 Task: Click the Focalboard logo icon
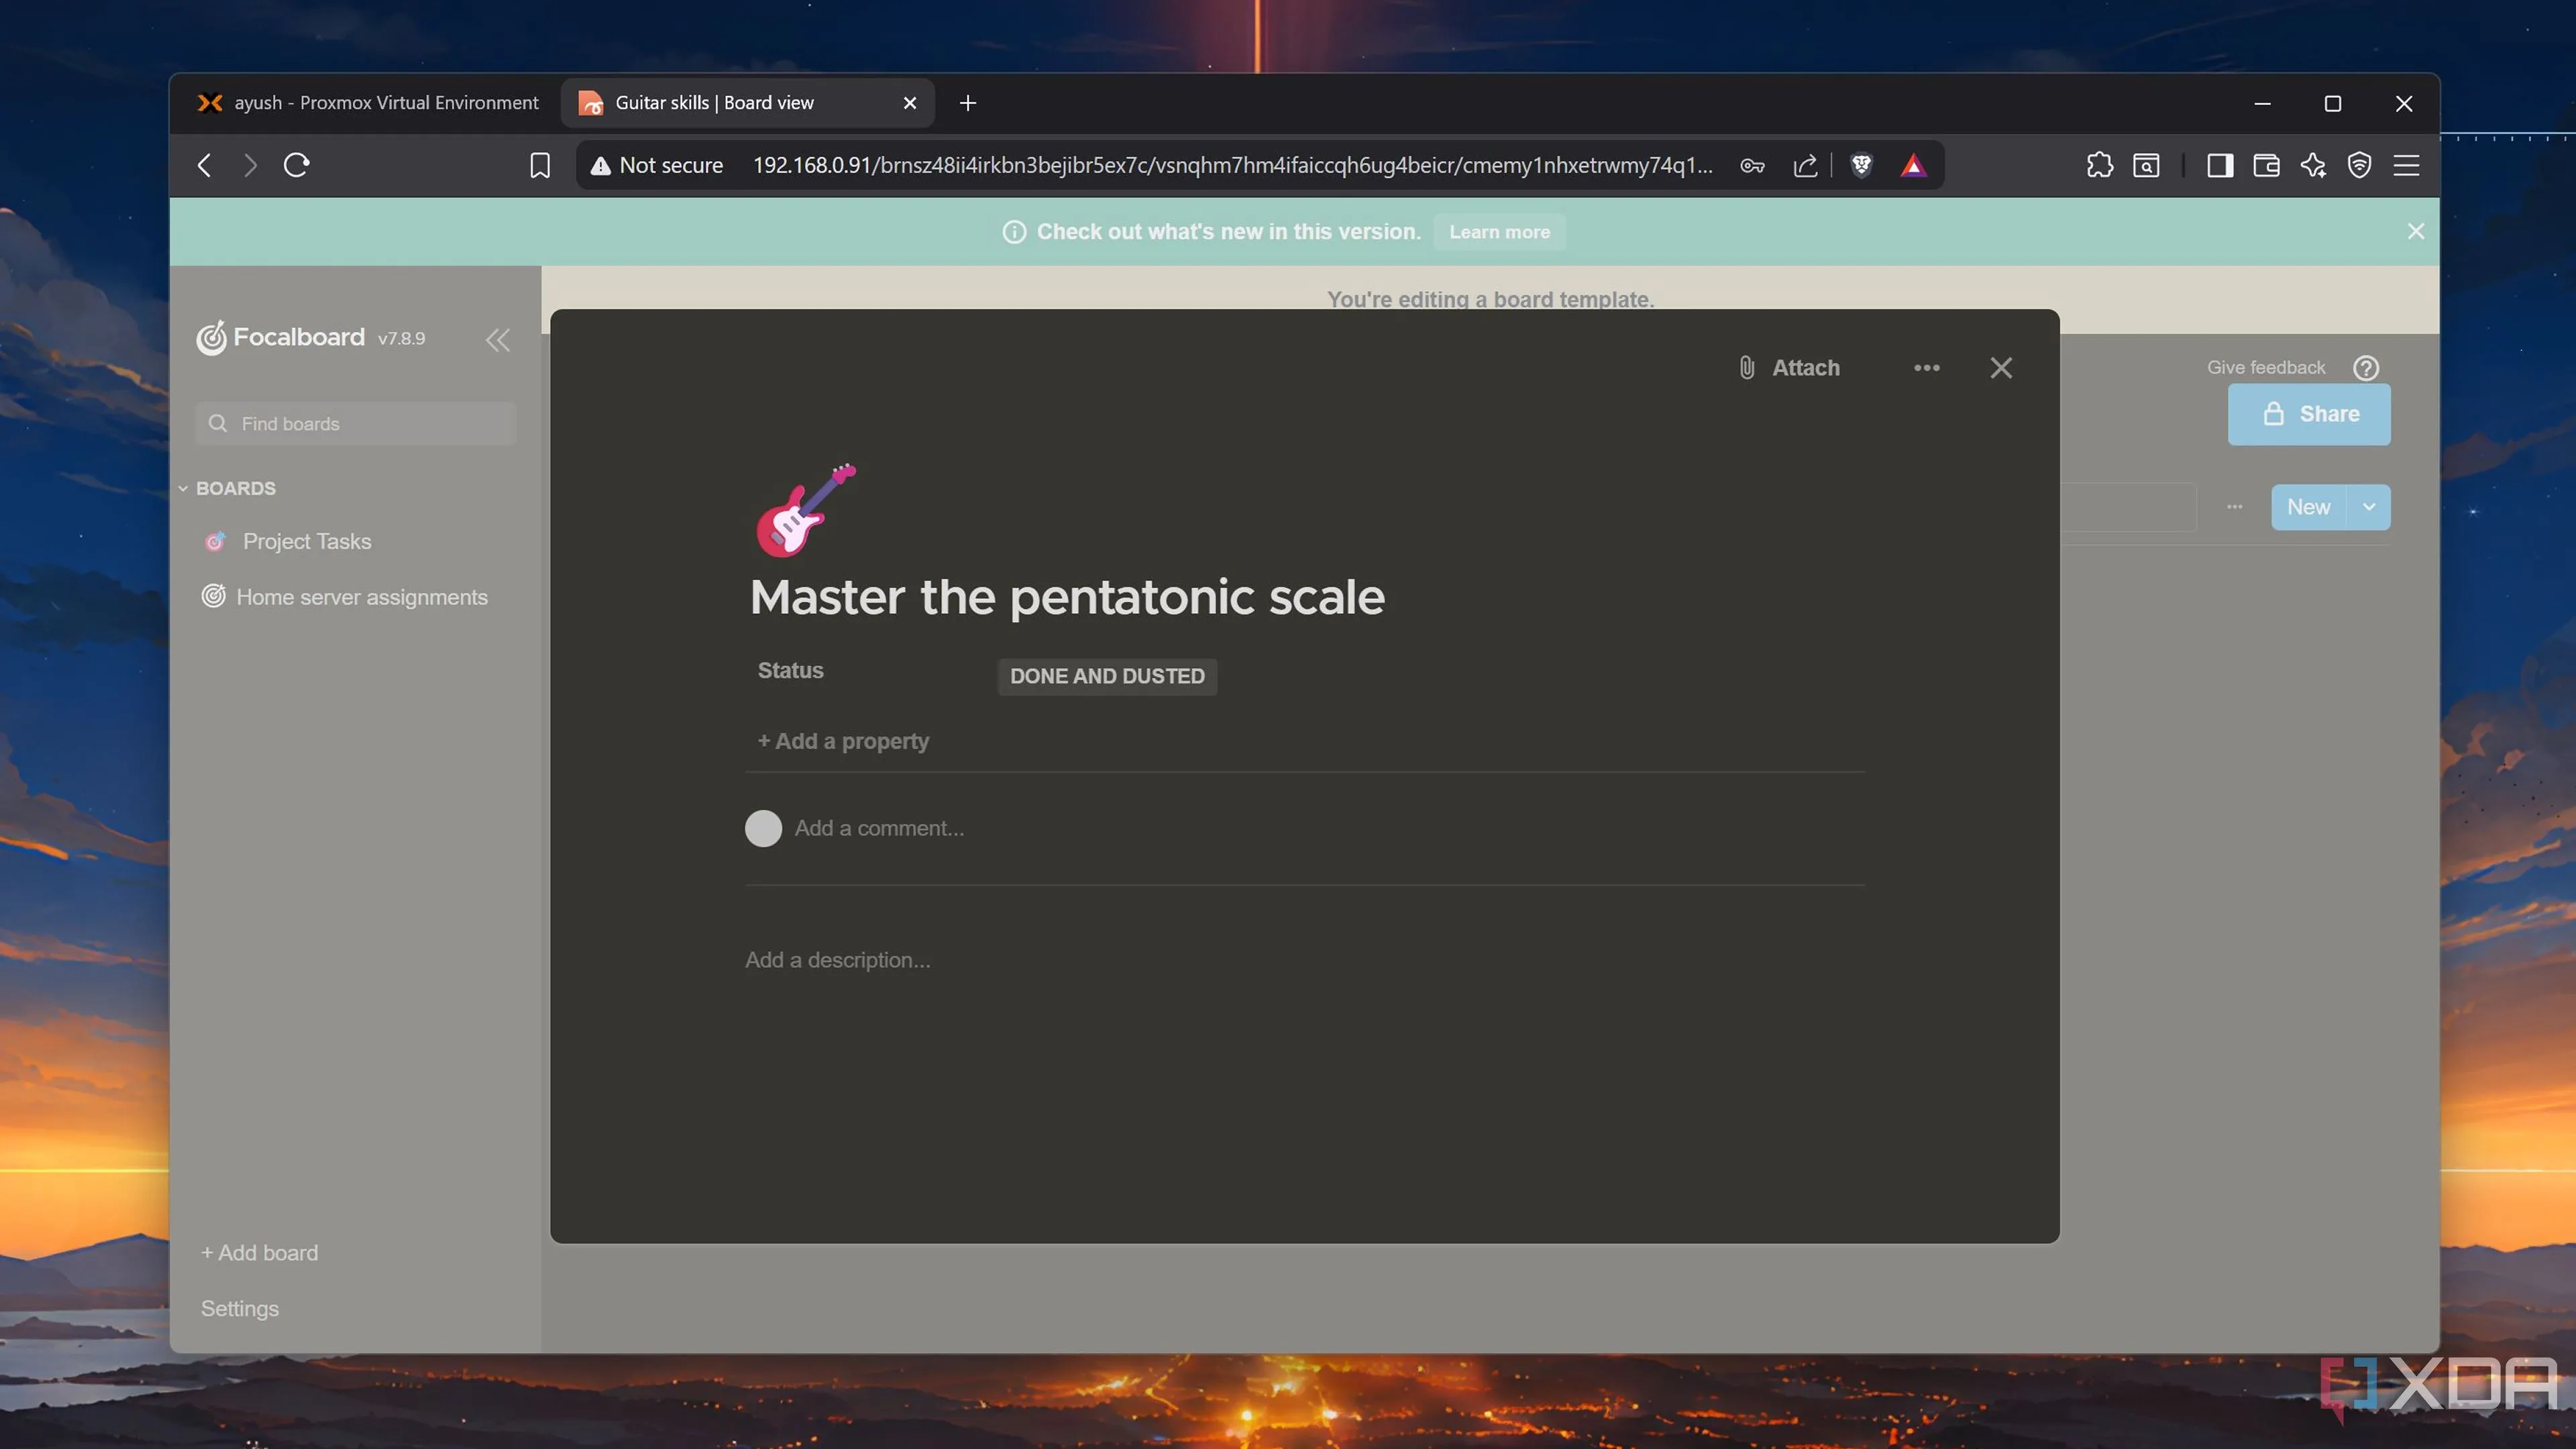pos(211,338)
